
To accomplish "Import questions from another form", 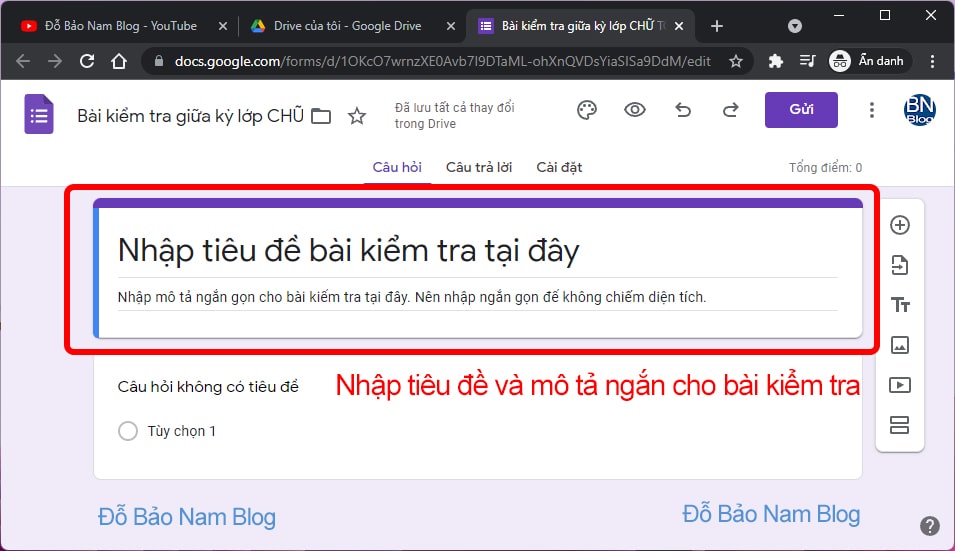I will [x=900, y=265].
